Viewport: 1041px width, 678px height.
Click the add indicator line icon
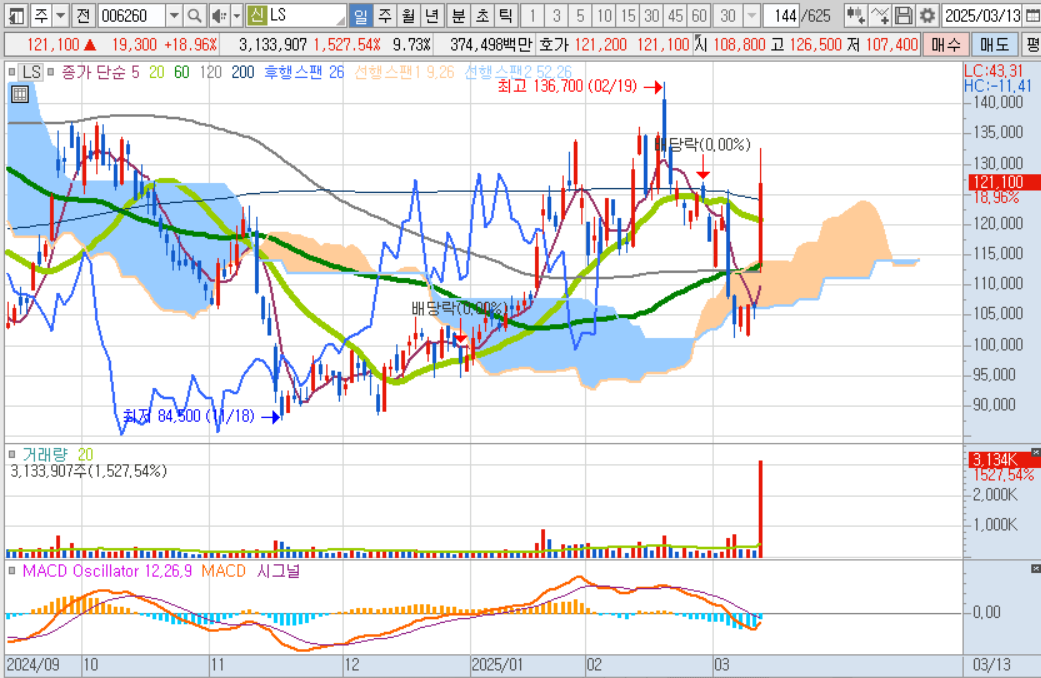pyautogui.click(x=880, y=15)
